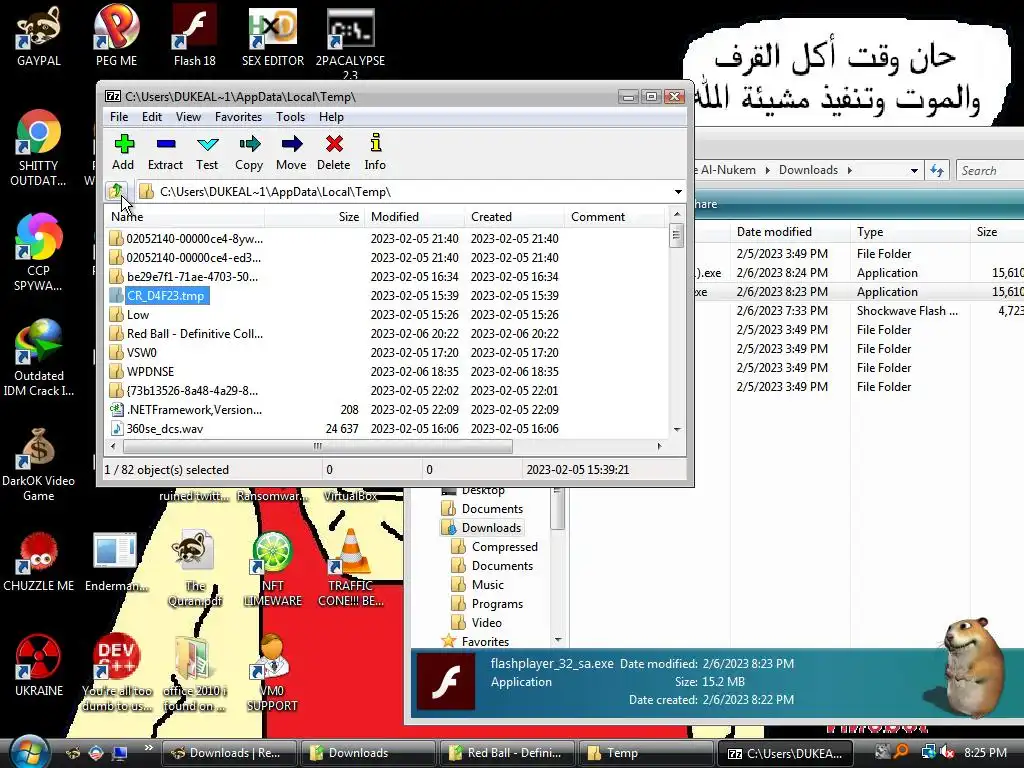Click the 7-Zip horizontal scrollbar thumb
1024x768 pixels.
[317, 447]
